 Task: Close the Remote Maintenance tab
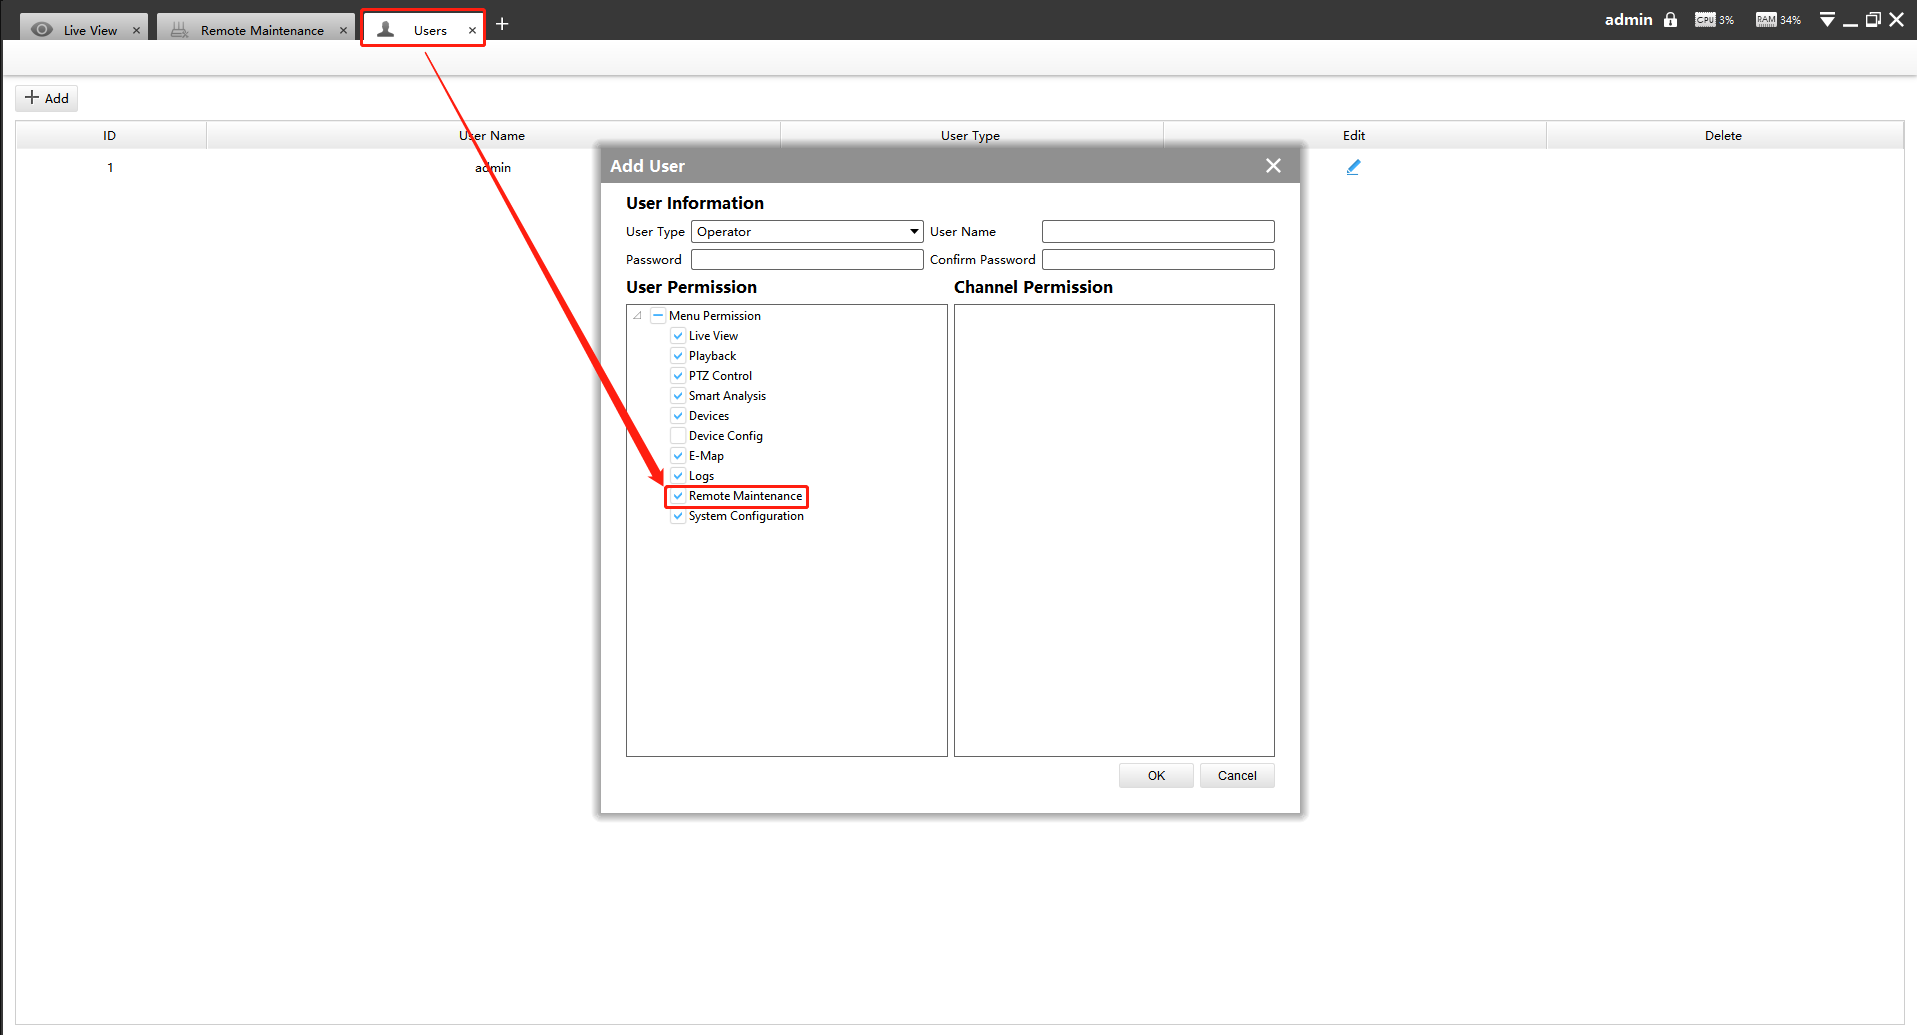343,30
